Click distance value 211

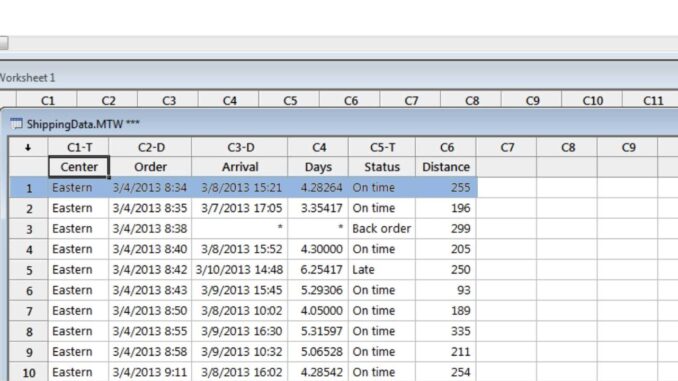pos(446,352)
